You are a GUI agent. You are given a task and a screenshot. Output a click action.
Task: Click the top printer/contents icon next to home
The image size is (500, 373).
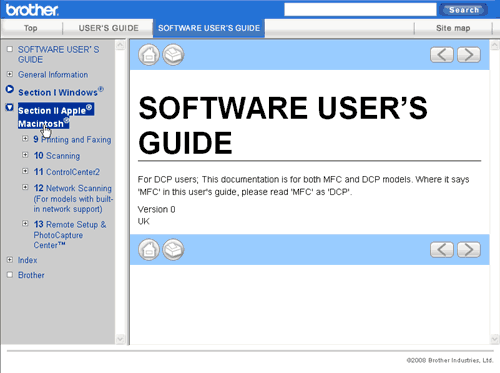(x=173, y=55)
